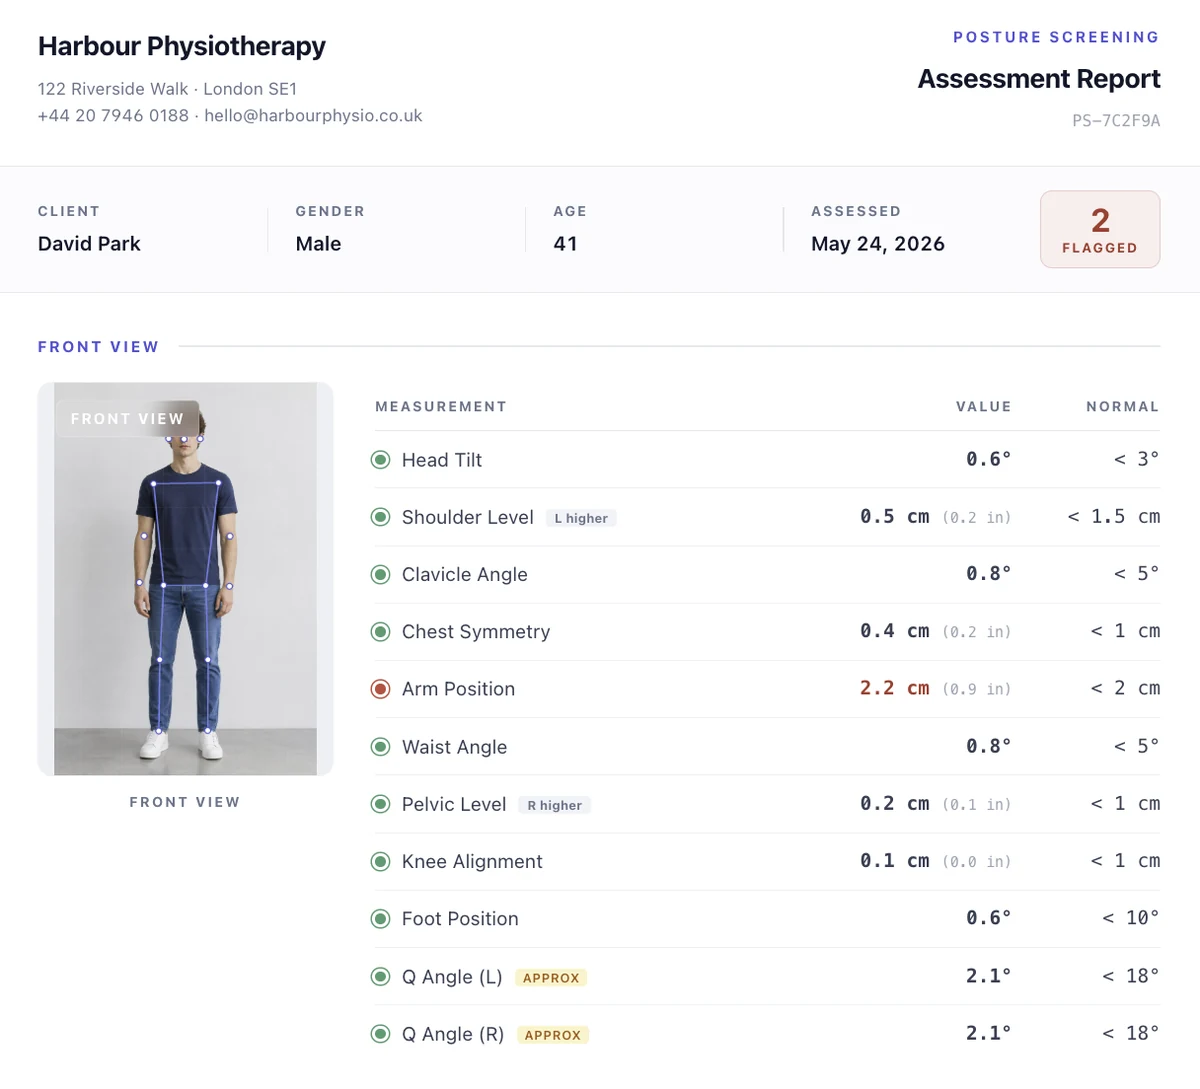Click the Chest Symmetry value 0.4 cm

click(895, 631)
